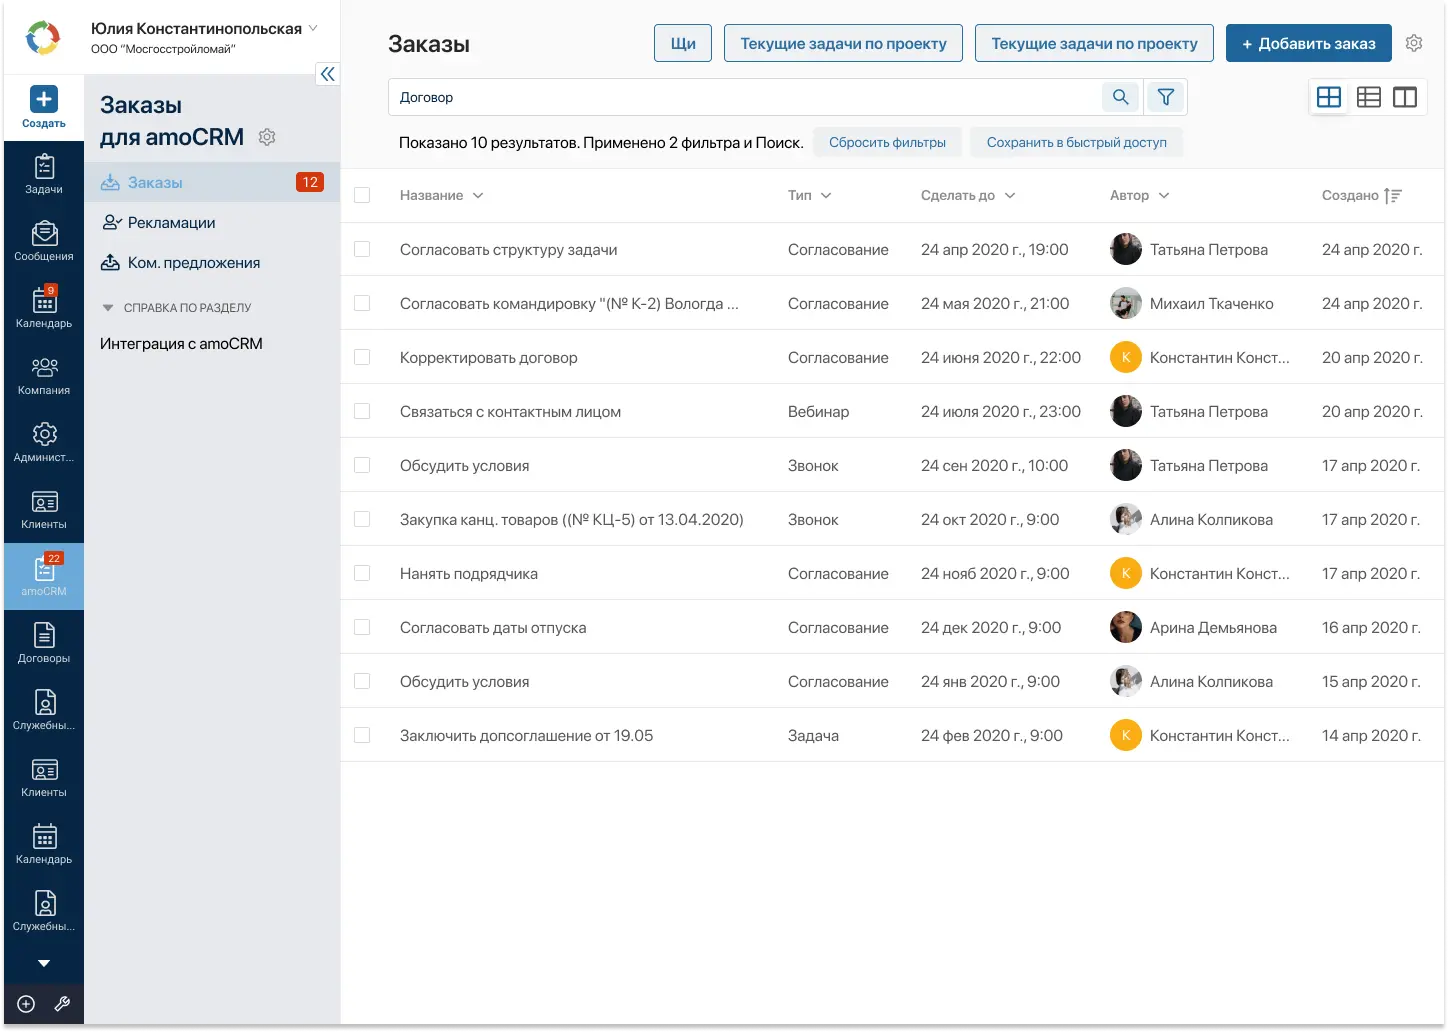Screen dimensions: 1448x1032
Task: Click Михаил Ткаченко avatar
Action: click(1126, 303)
